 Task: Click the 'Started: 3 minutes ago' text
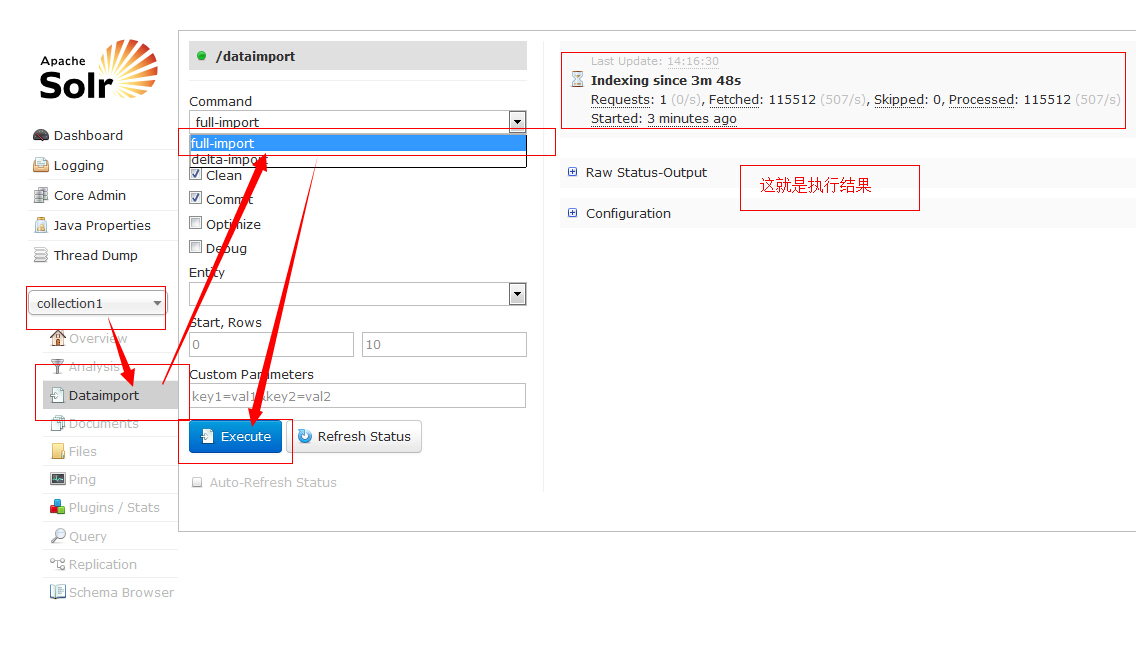pos(664,118)
